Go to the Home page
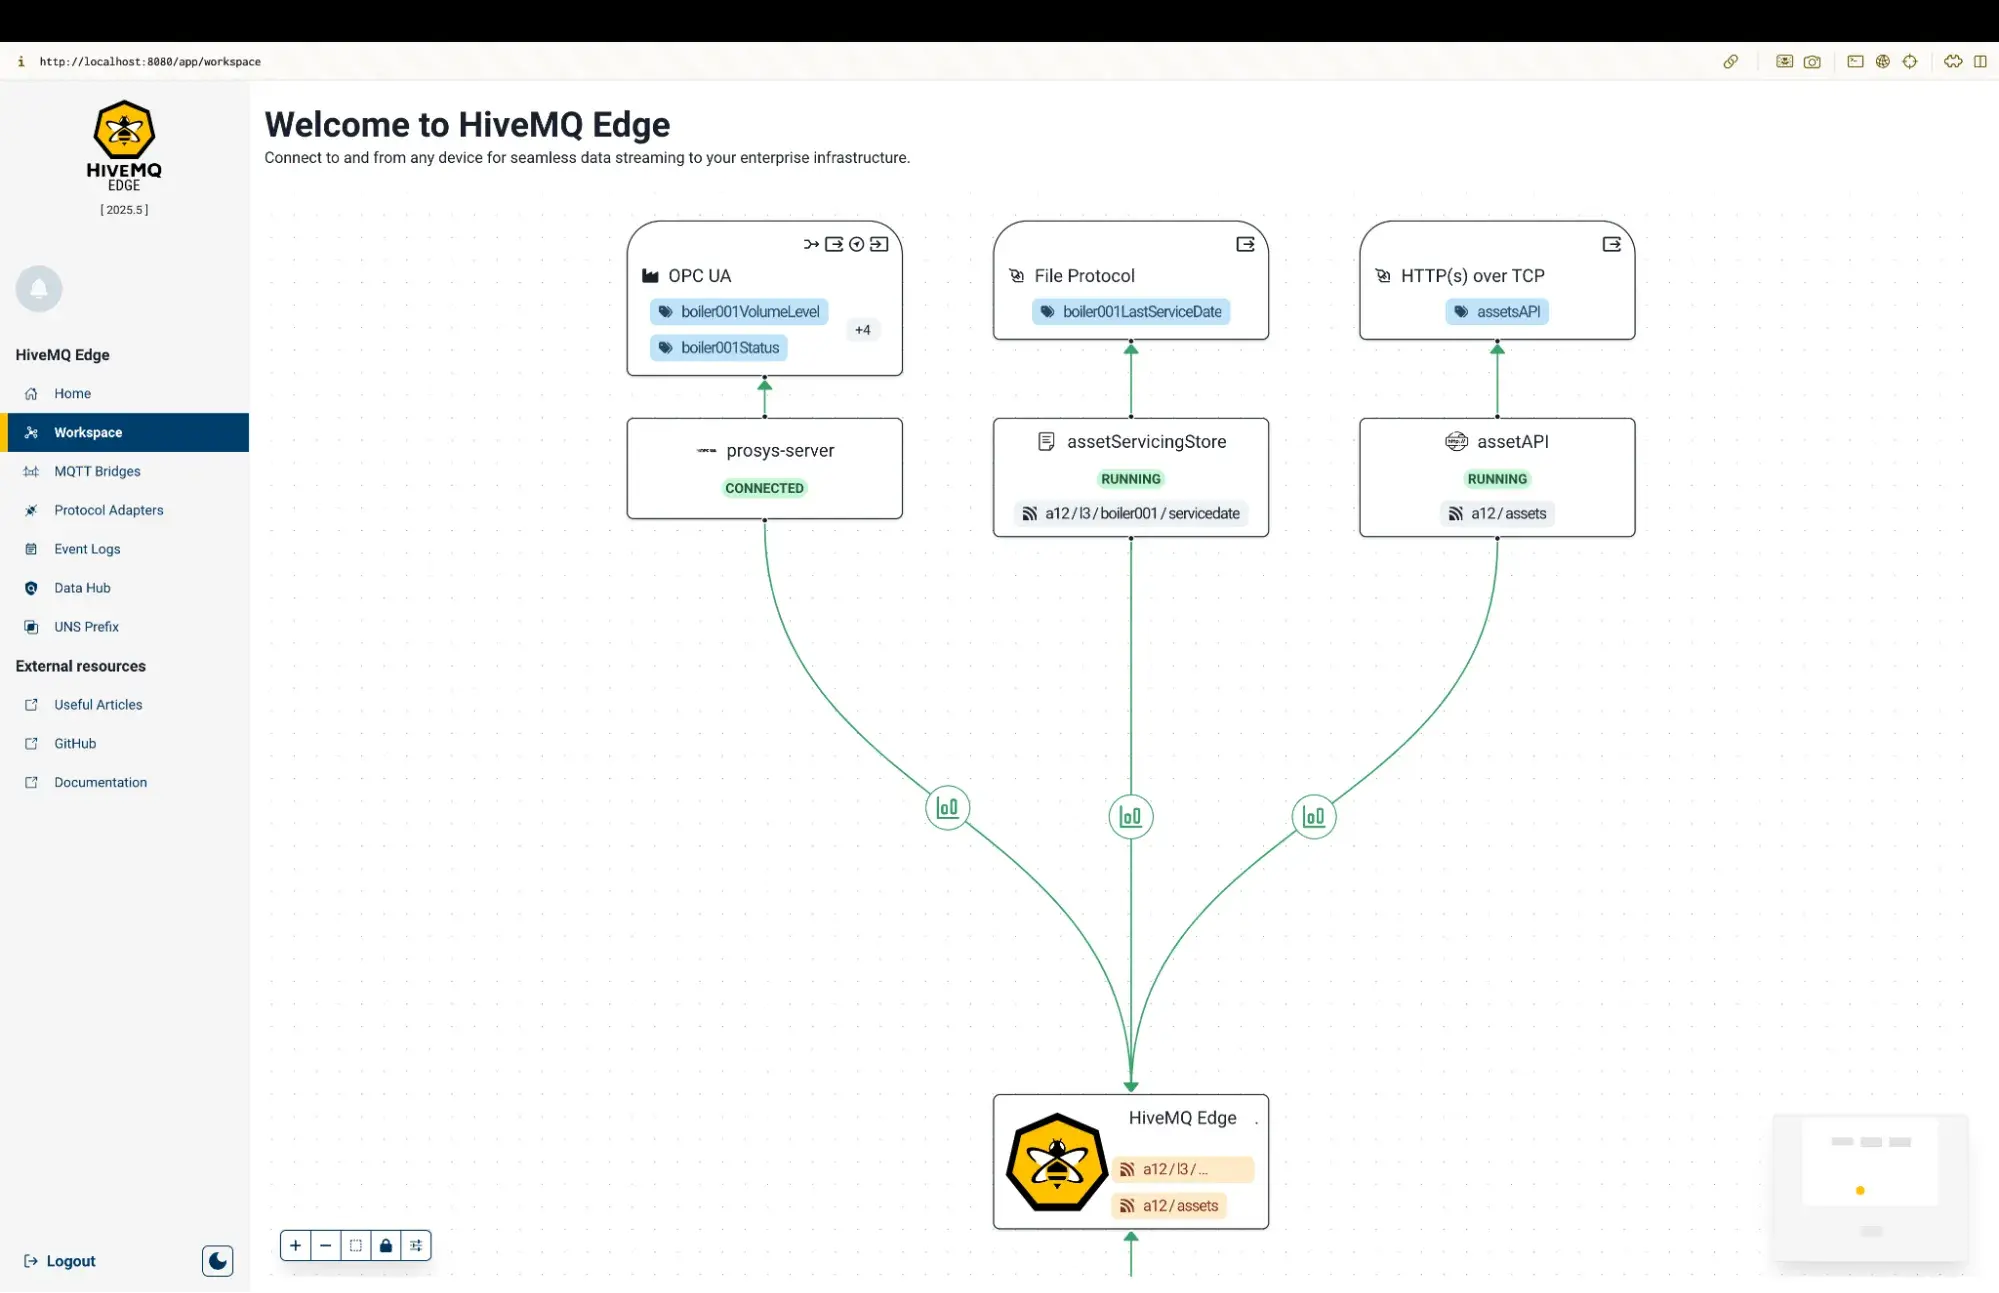 [125, 394]
